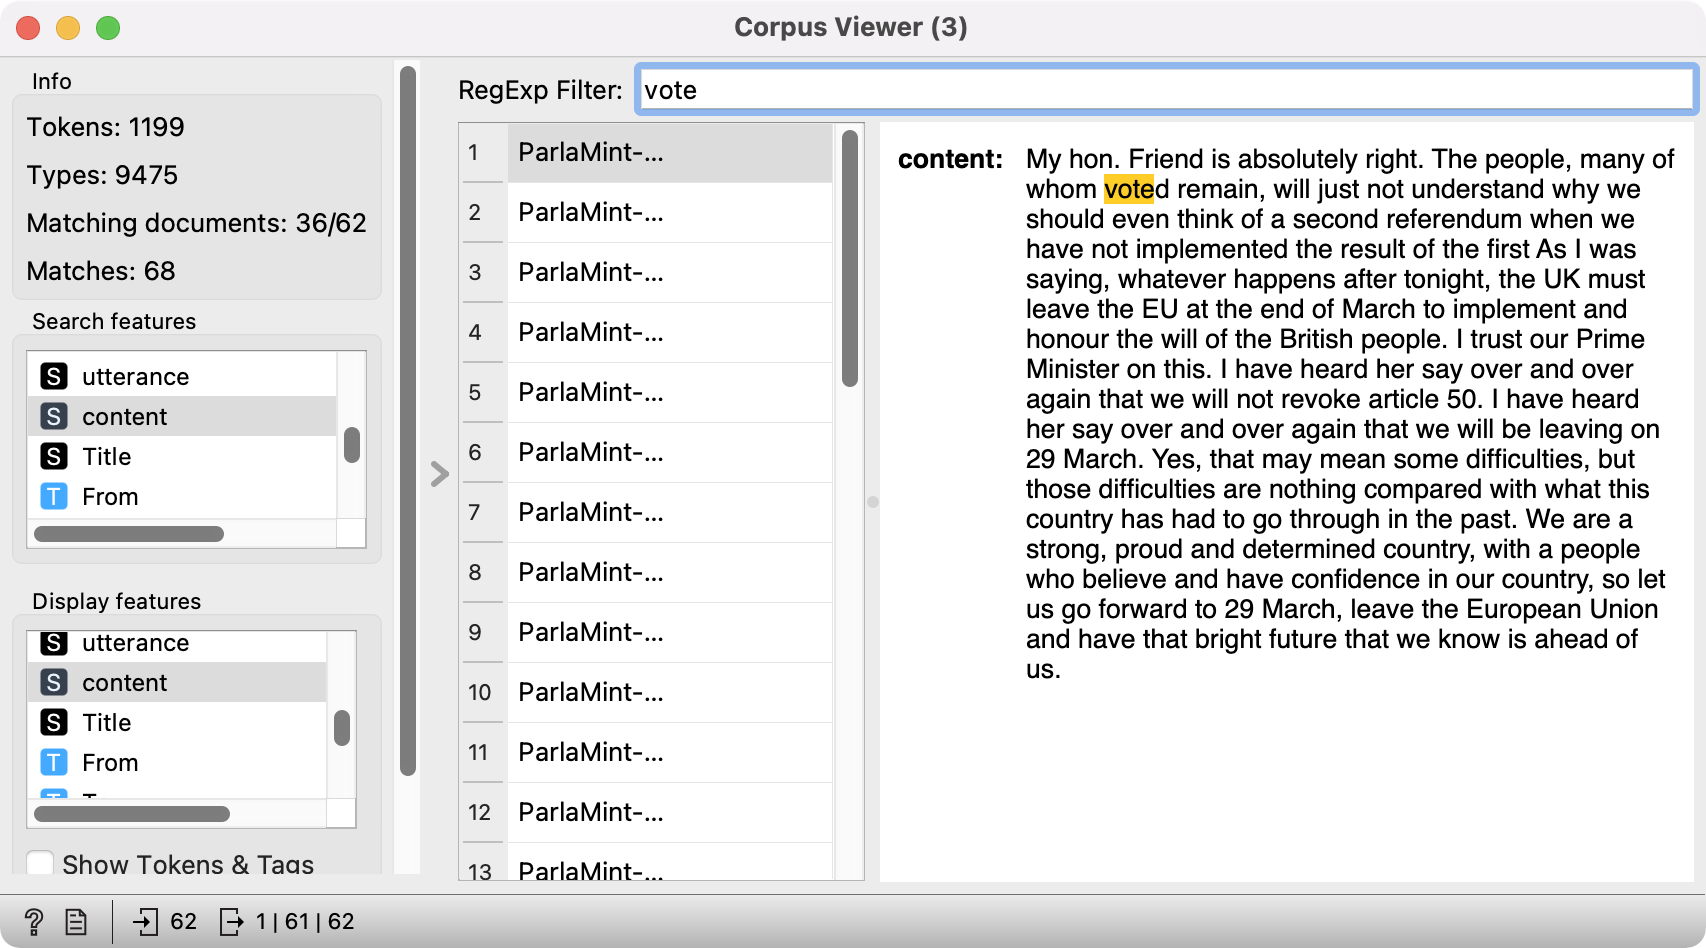Select 'From' in Display features list
The width and height of the screenshot is (1706, 948).
(x=110, y=763)
